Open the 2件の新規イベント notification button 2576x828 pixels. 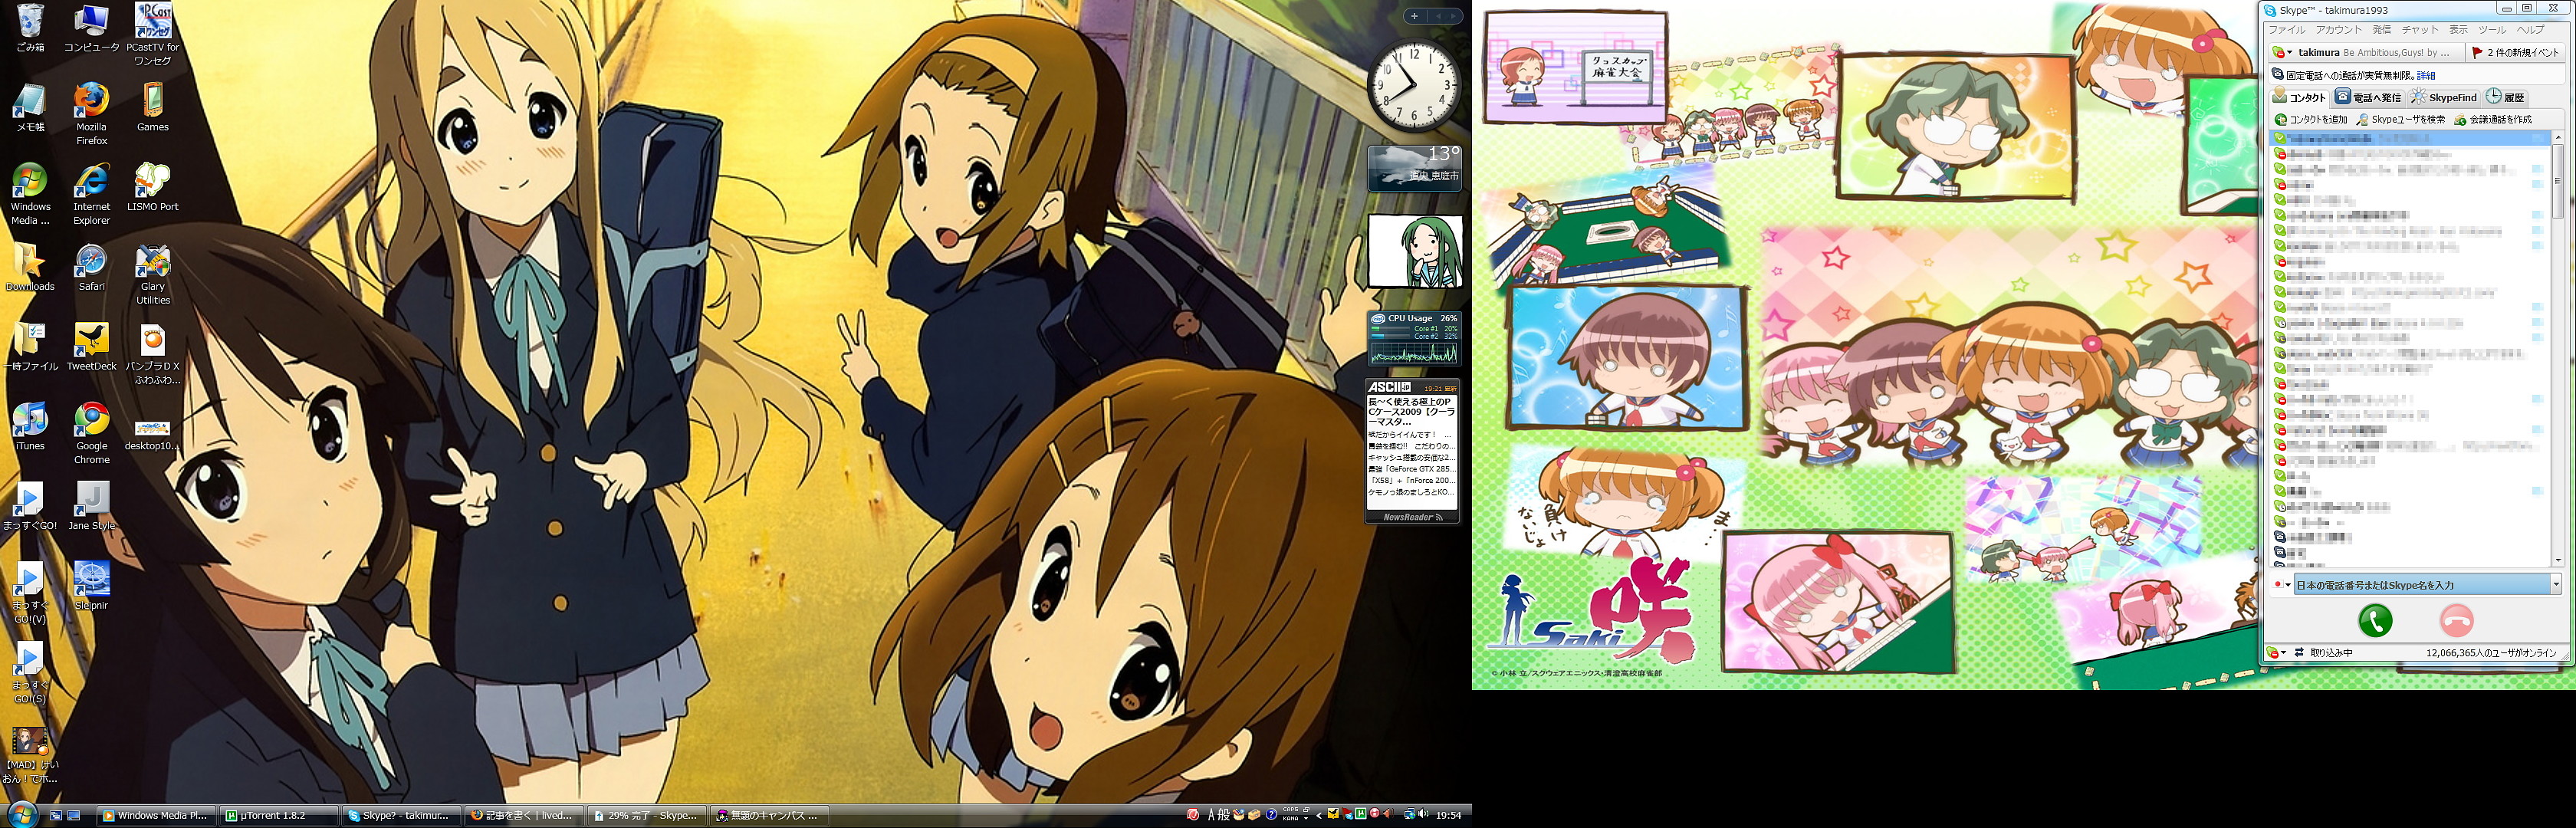(x=2514, y=53)
